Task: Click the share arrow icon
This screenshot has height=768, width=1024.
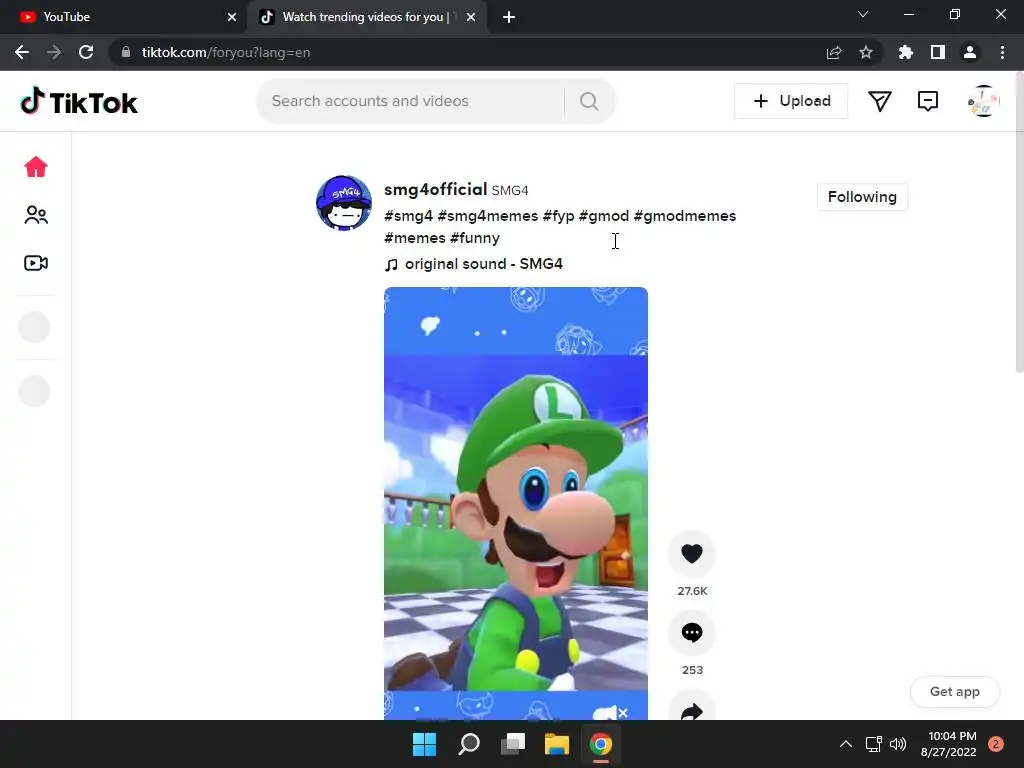Action: pos(692,707)
